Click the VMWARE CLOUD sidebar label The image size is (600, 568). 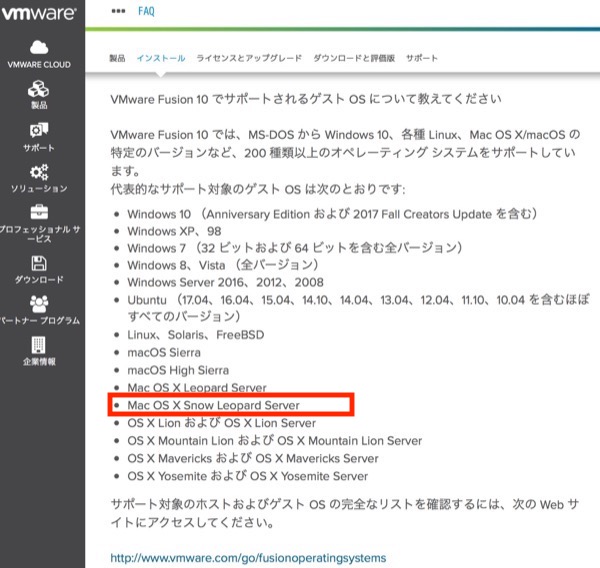coord(39,64)
